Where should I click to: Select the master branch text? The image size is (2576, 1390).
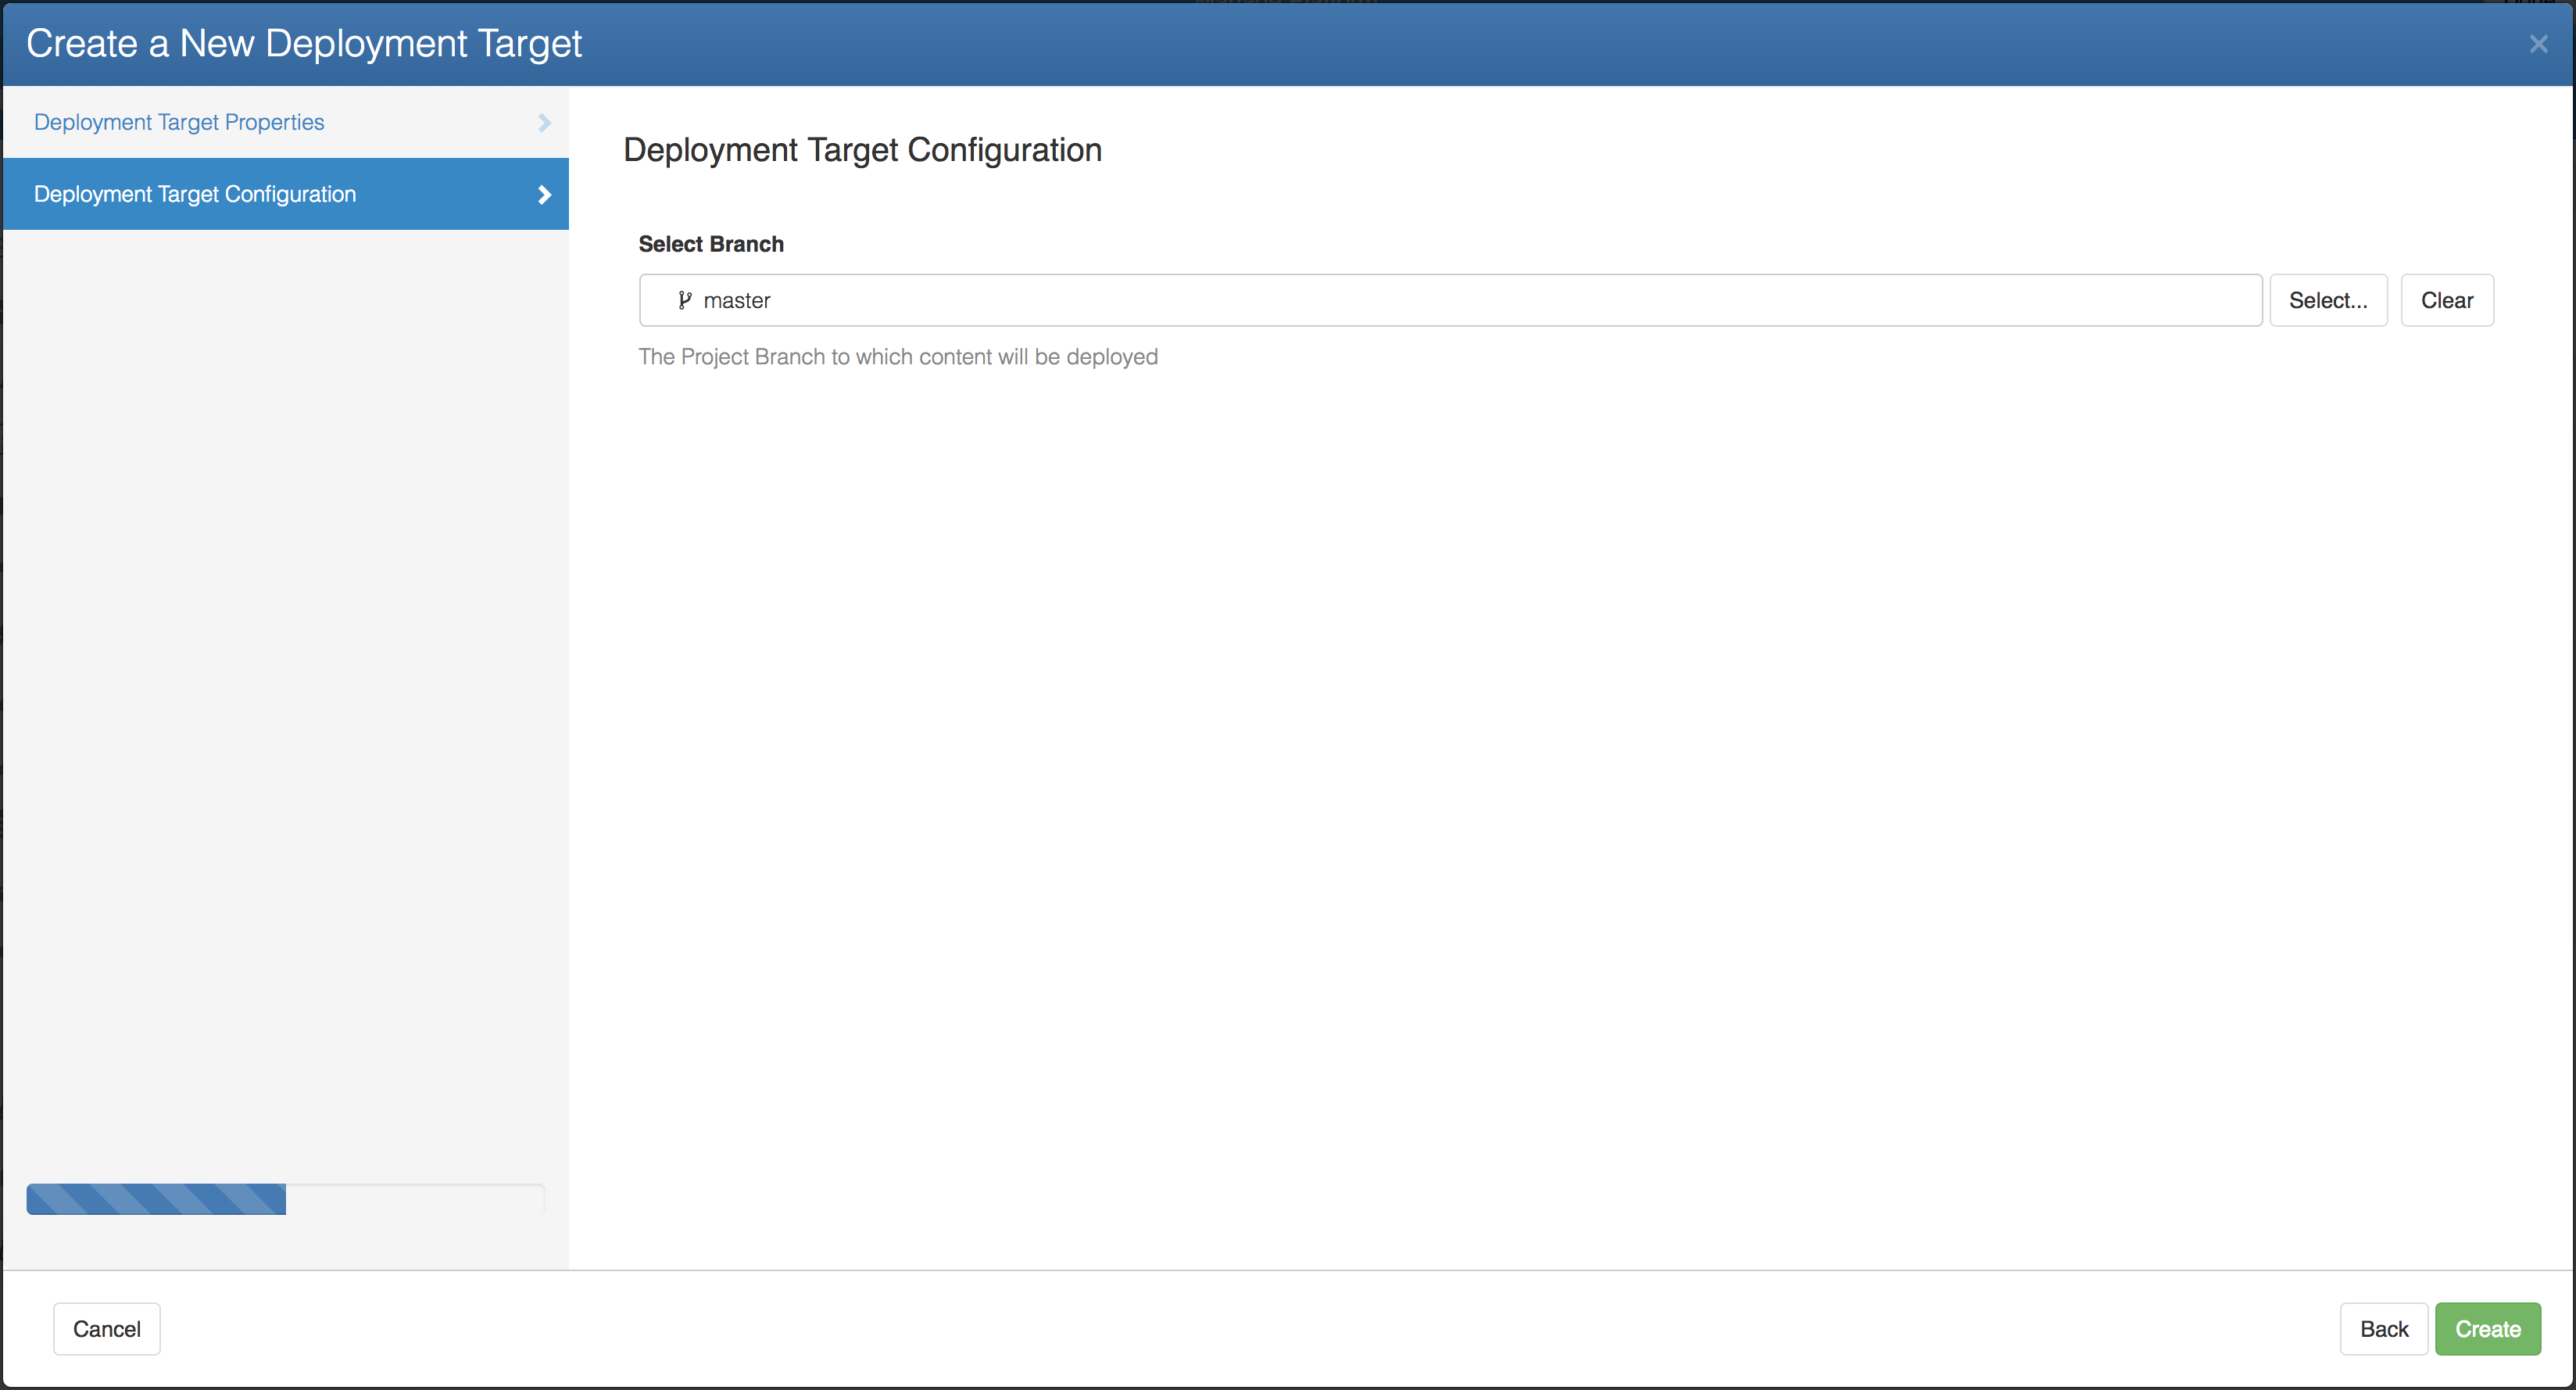coord(737,300)
